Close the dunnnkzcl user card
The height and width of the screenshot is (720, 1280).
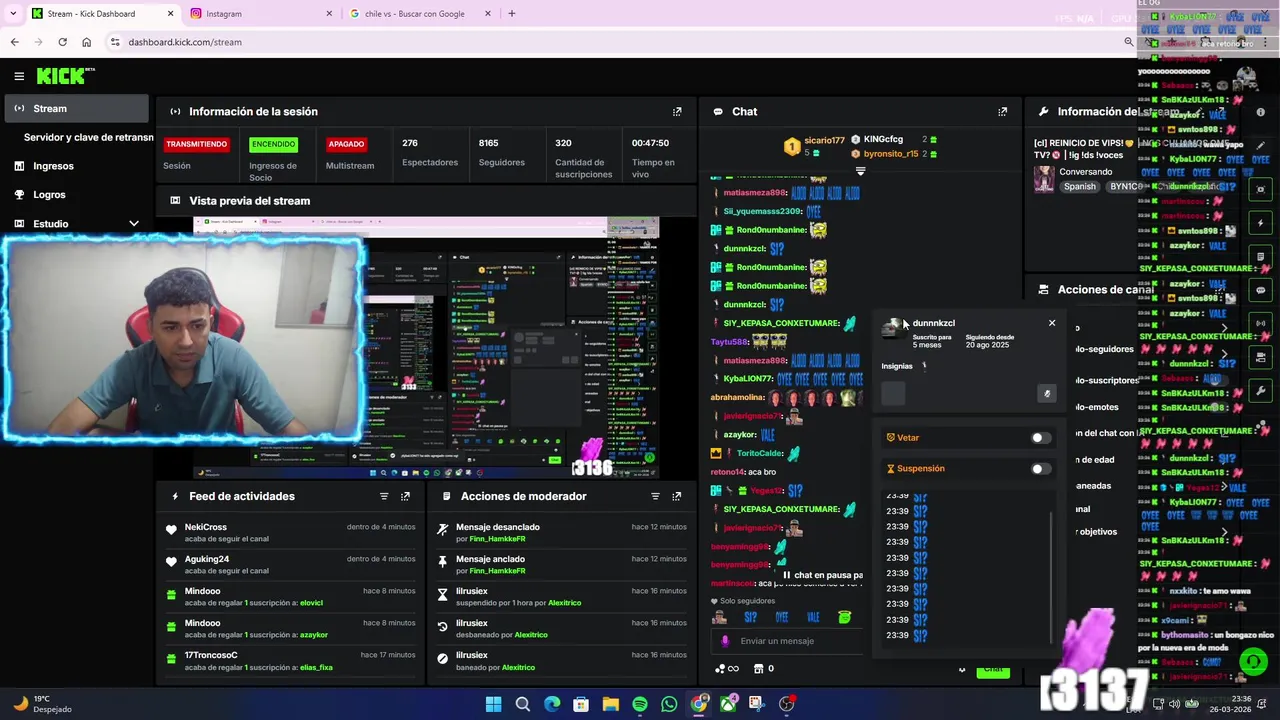(x=1052, y=323)
